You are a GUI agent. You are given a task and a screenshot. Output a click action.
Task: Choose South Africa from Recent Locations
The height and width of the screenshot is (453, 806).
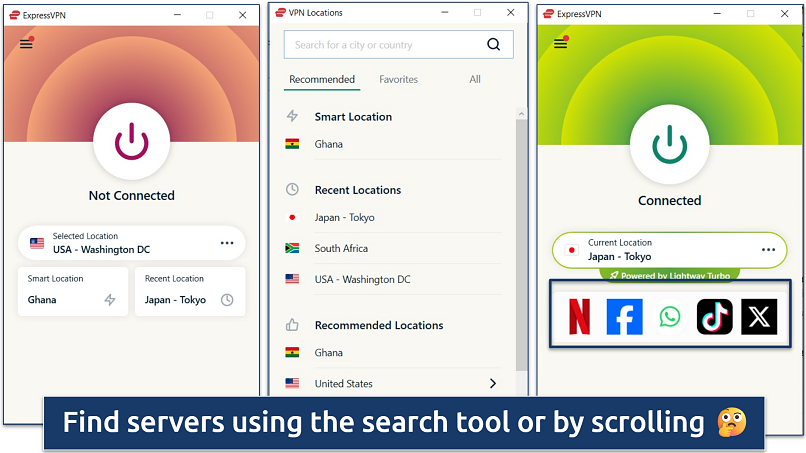(341, 248)
